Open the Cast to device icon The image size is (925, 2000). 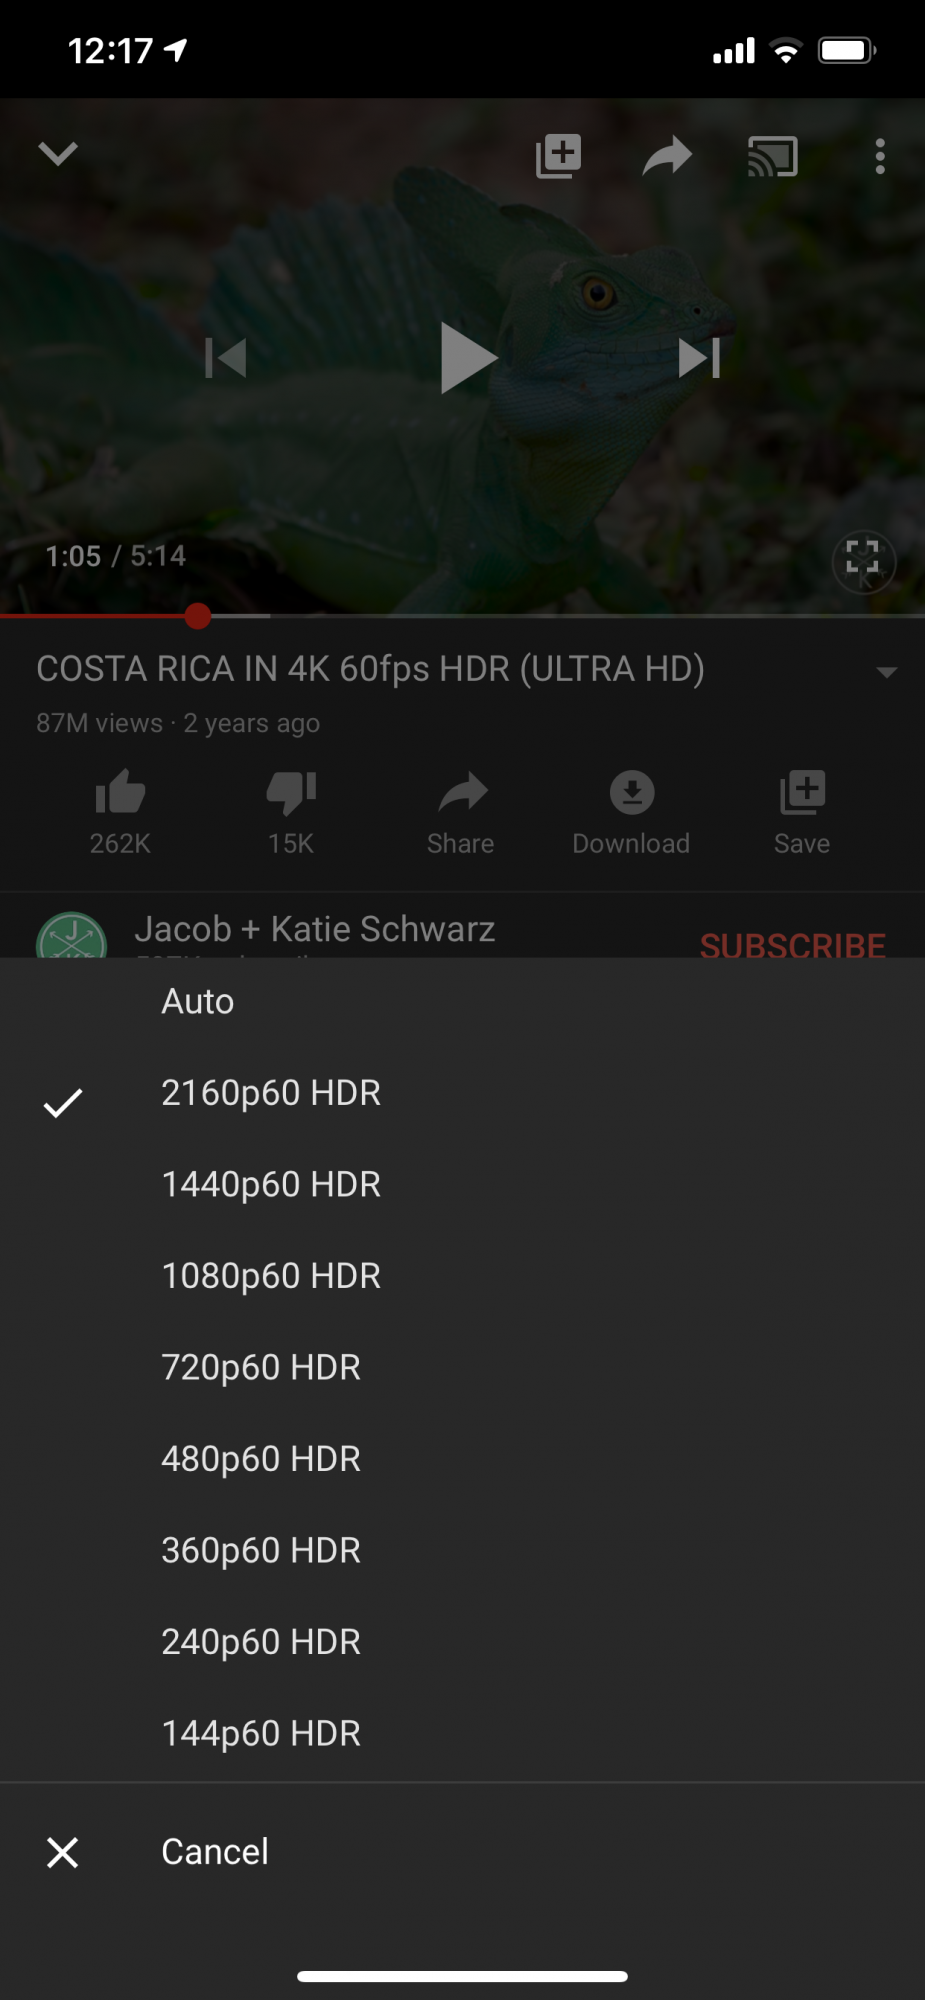(x=773, y=156)
